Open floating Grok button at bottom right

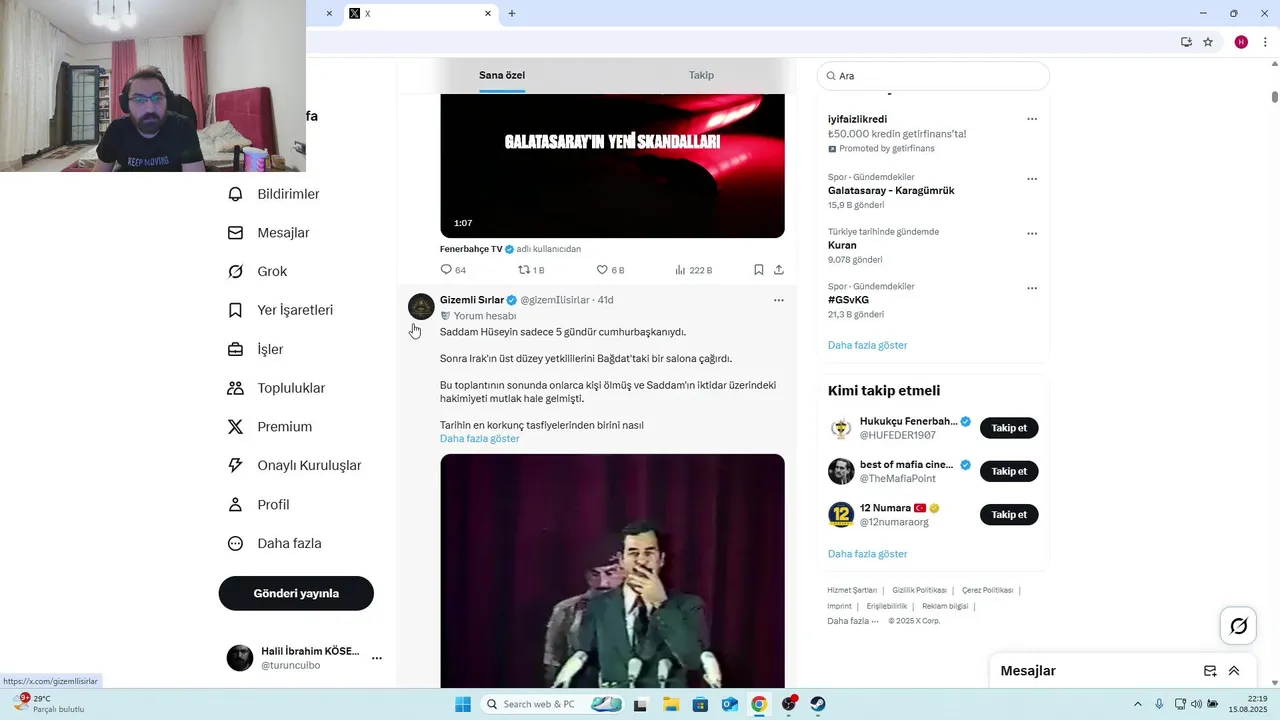coord(1238,626)
